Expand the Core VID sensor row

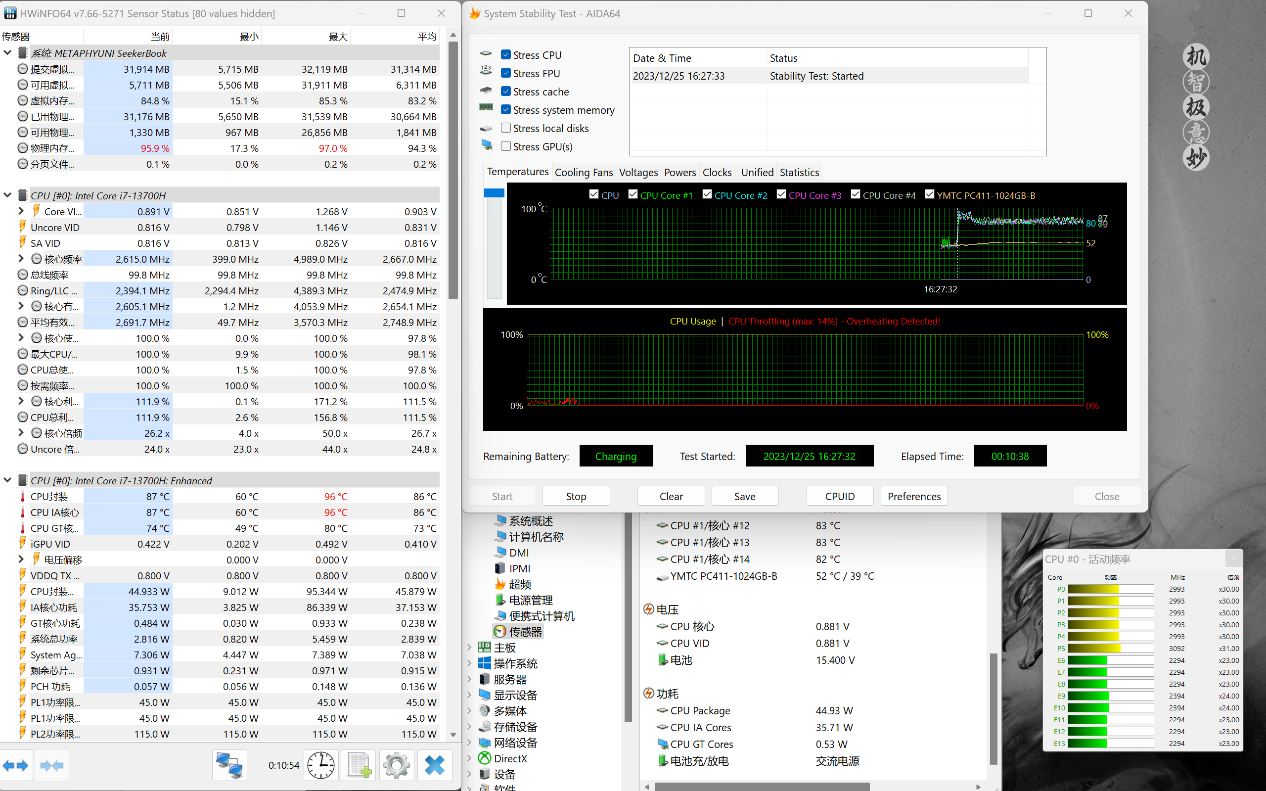(x=21, y=211)
